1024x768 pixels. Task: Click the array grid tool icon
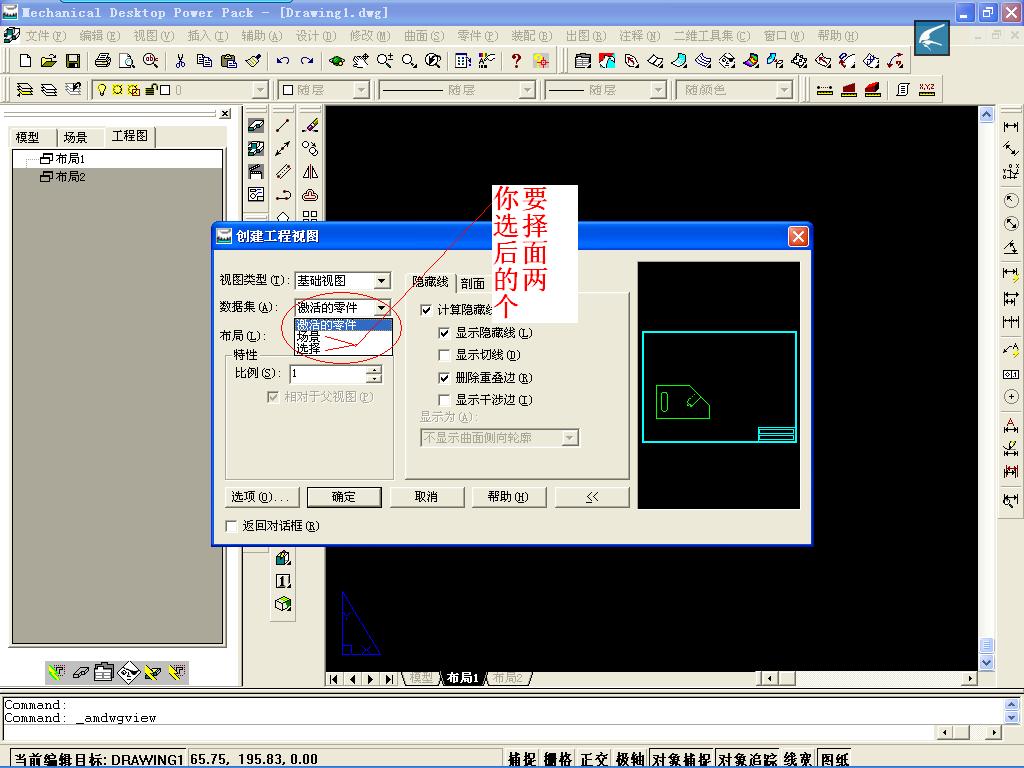[x=310, y=216]
